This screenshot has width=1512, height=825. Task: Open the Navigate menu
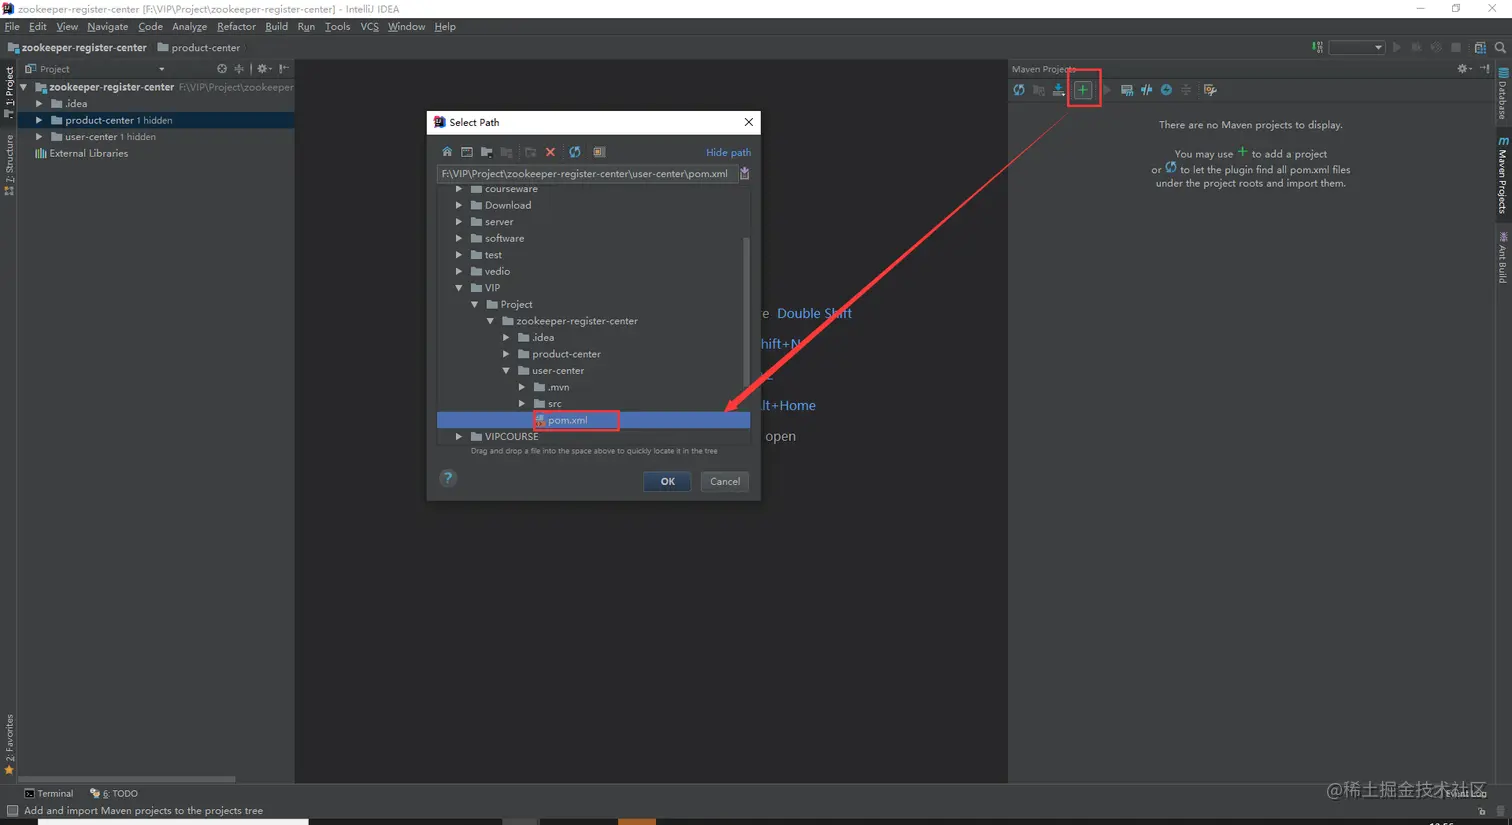pyautogui.click(x=107, y=27)
